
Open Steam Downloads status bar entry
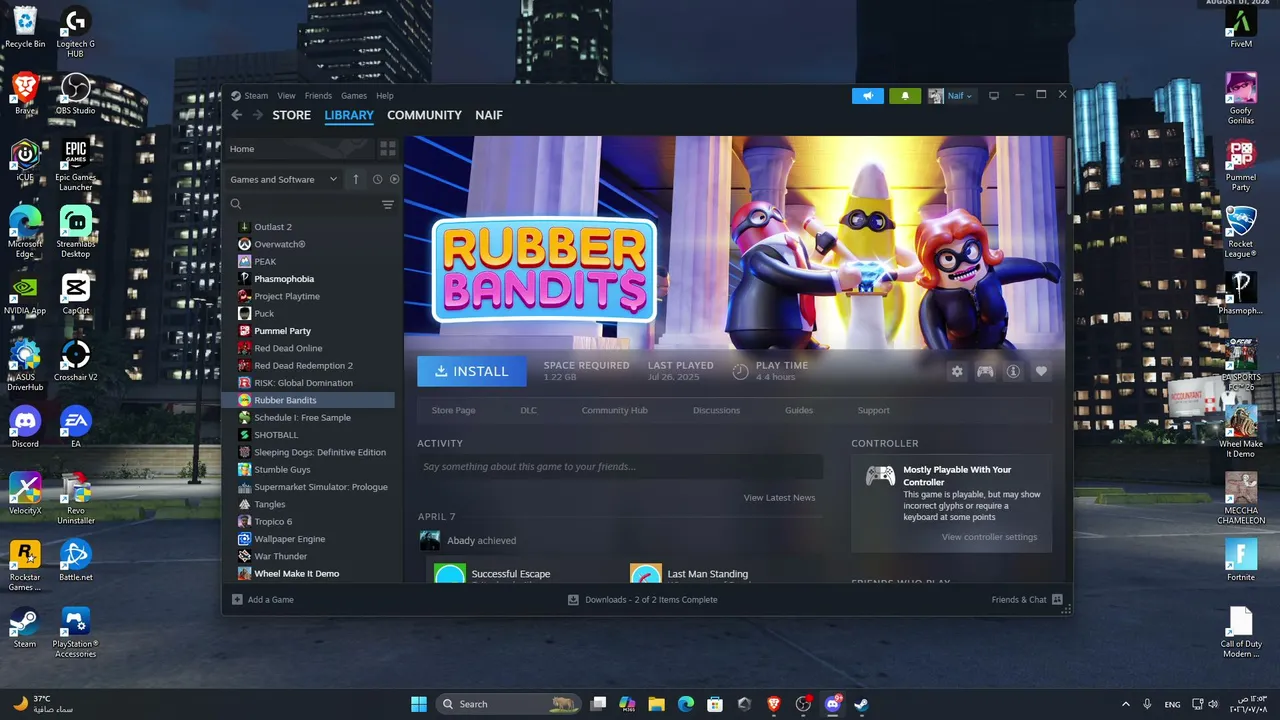643,600
